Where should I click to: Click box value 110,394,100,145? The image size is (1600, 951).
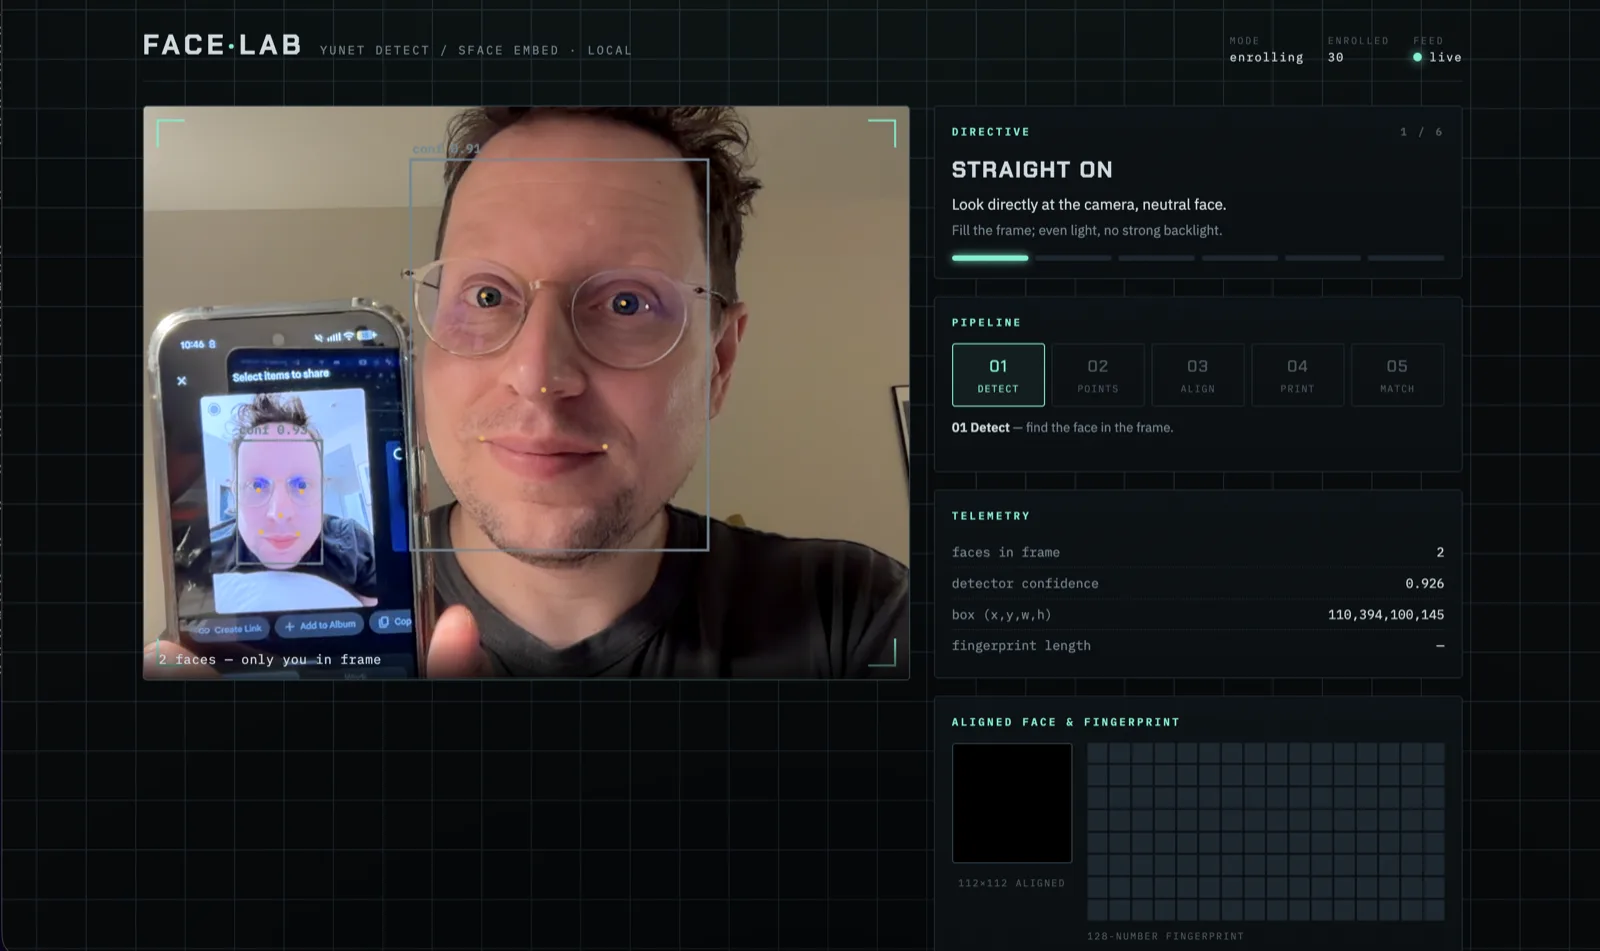coord(1386,614)
